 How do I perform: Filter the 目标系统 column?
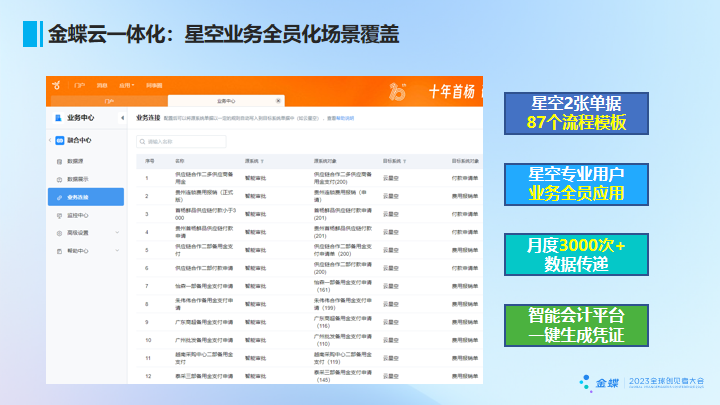tap(405, 162)
